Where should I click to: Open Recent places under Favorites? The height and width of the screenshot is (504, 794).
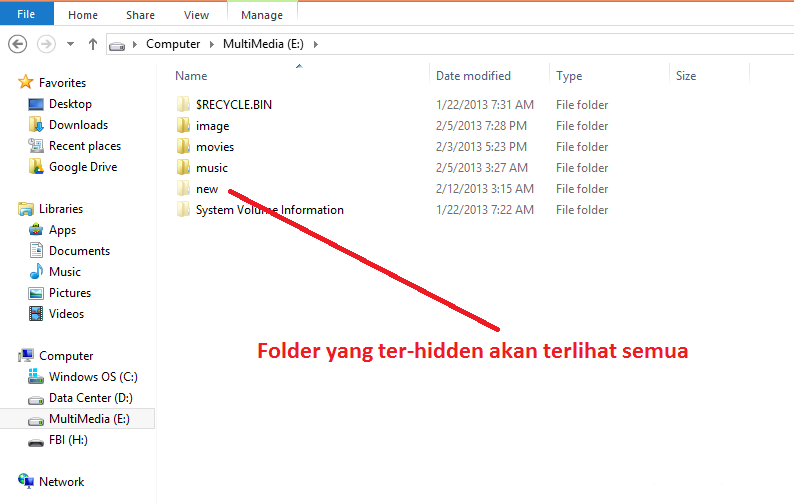coord(85,146)
